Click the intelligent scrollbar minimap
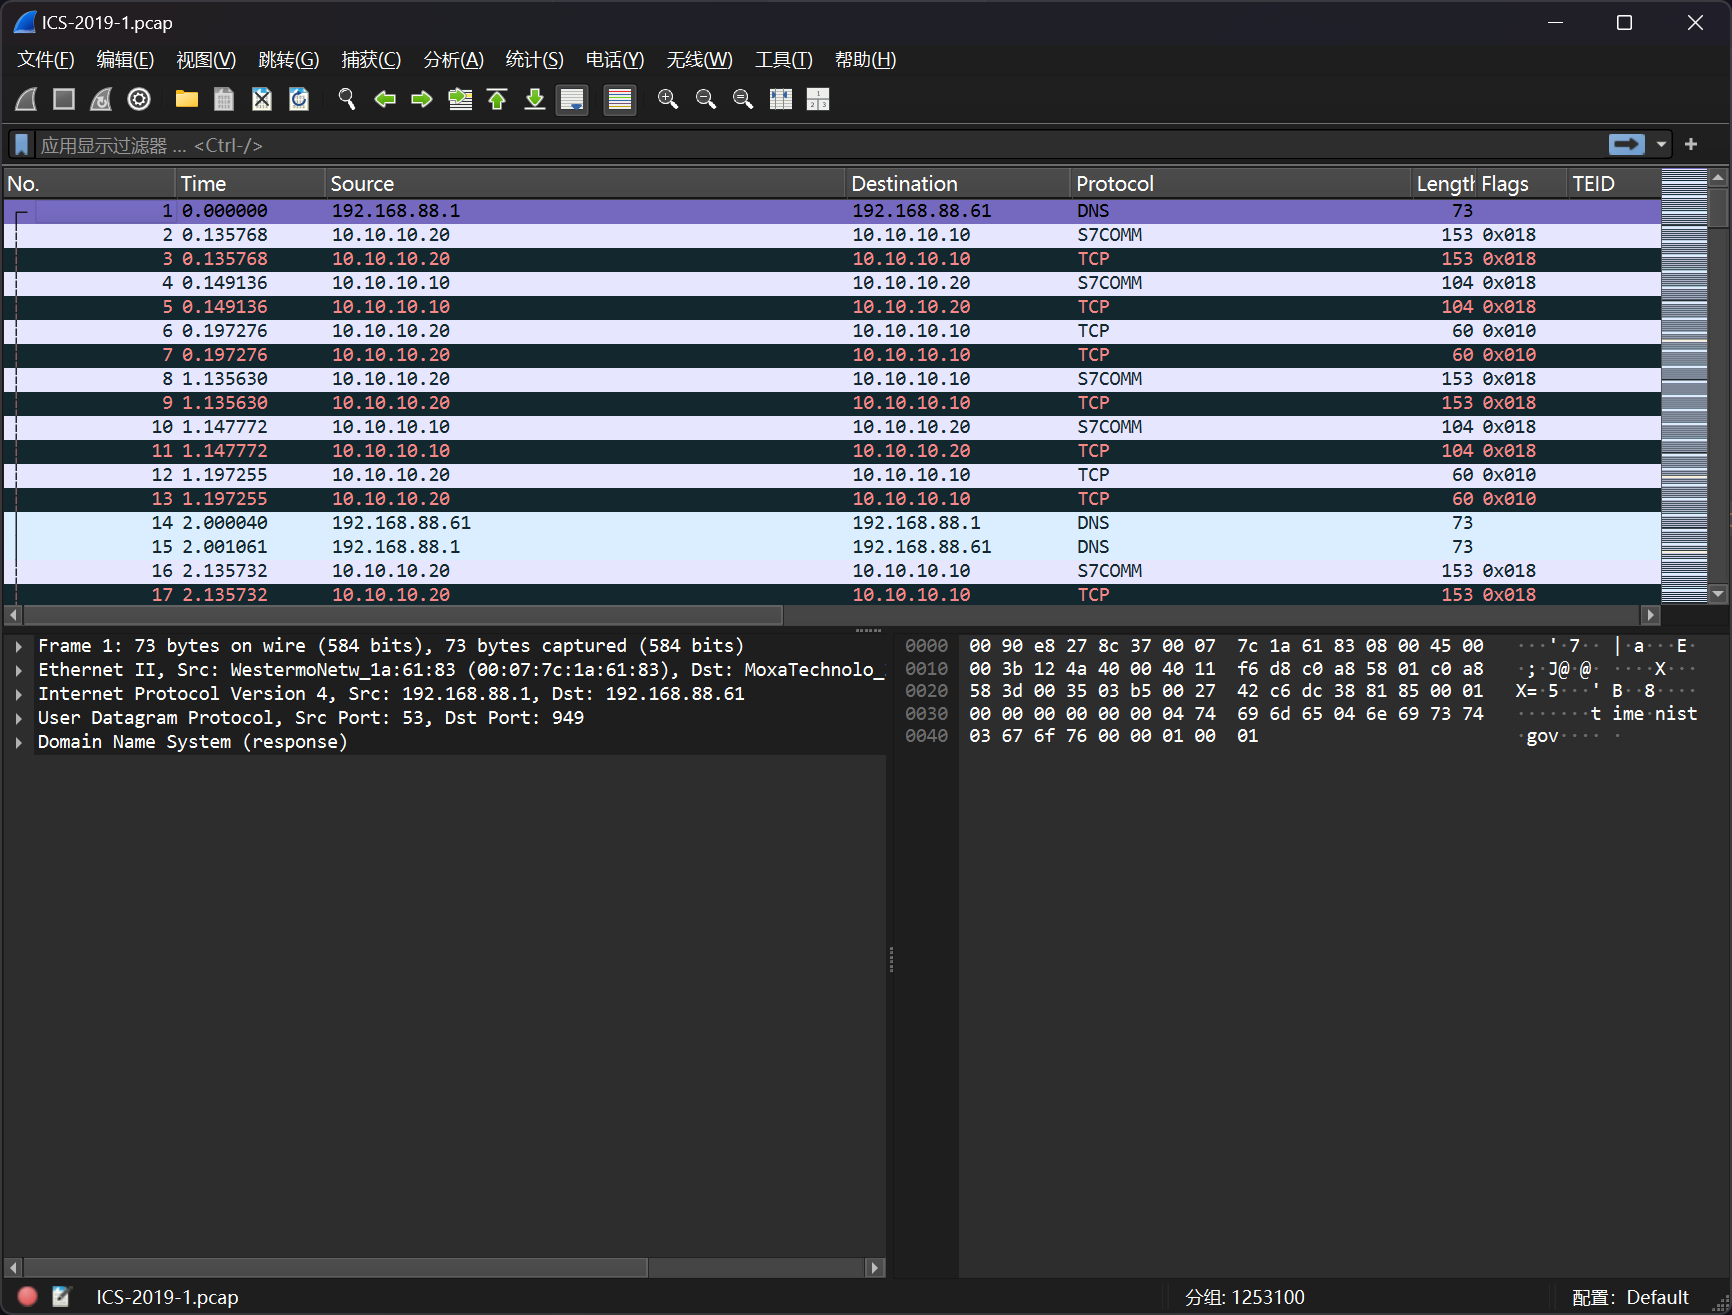Screen dimensions: 1732x1315 (x=1684, y=385)
